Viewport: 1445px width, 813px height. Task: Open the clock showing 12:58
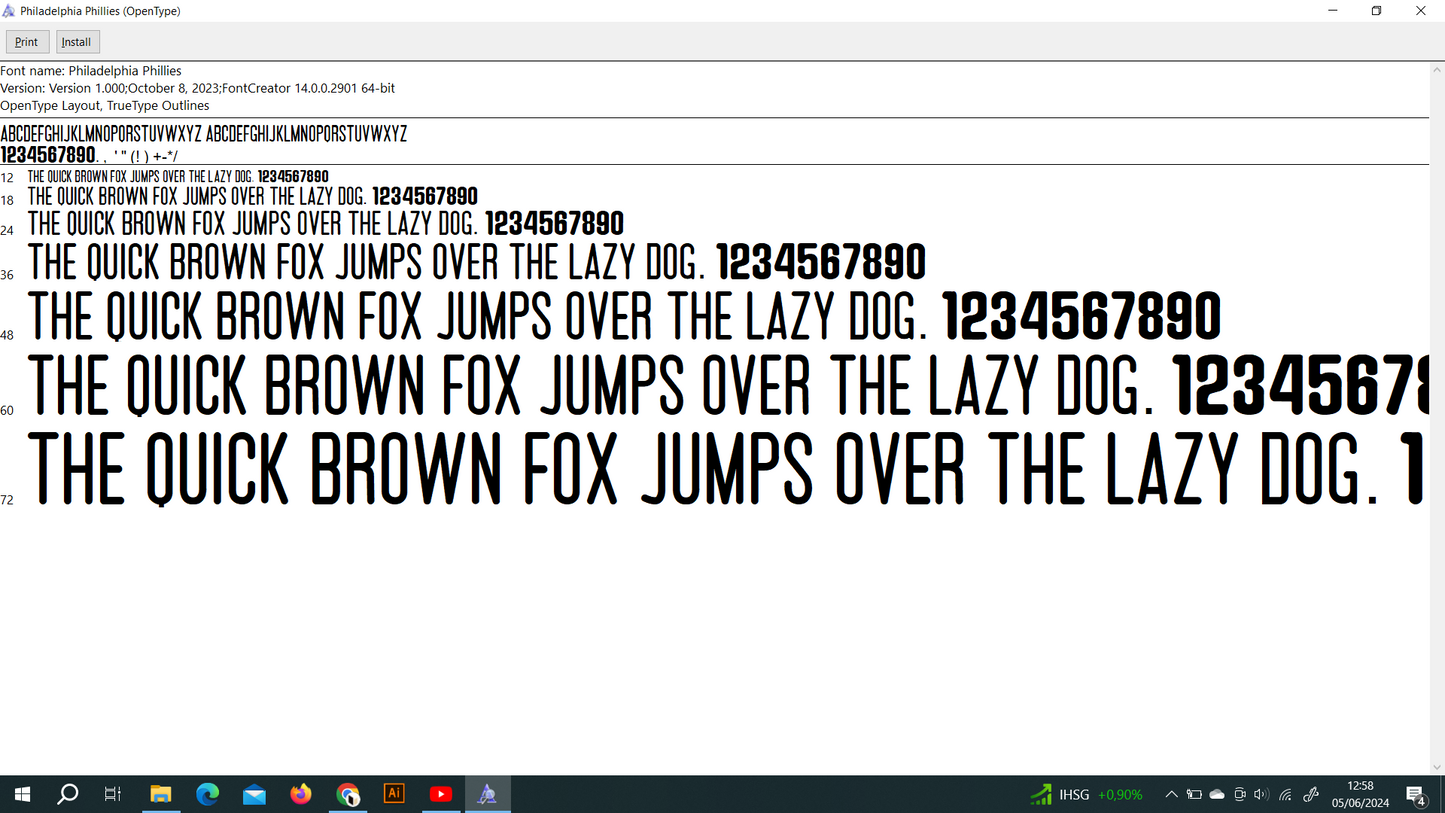point(1360,794)
